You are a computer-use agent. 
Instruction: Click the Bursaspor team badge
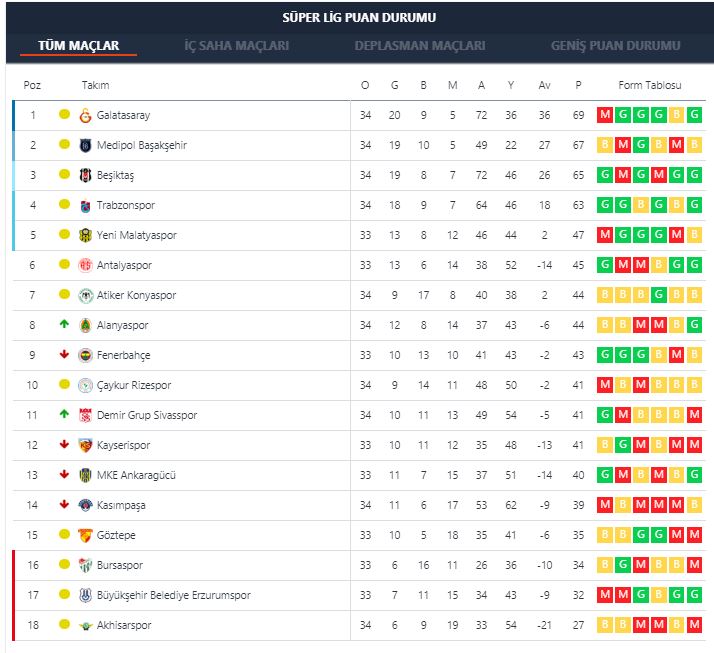click(85, 565)
